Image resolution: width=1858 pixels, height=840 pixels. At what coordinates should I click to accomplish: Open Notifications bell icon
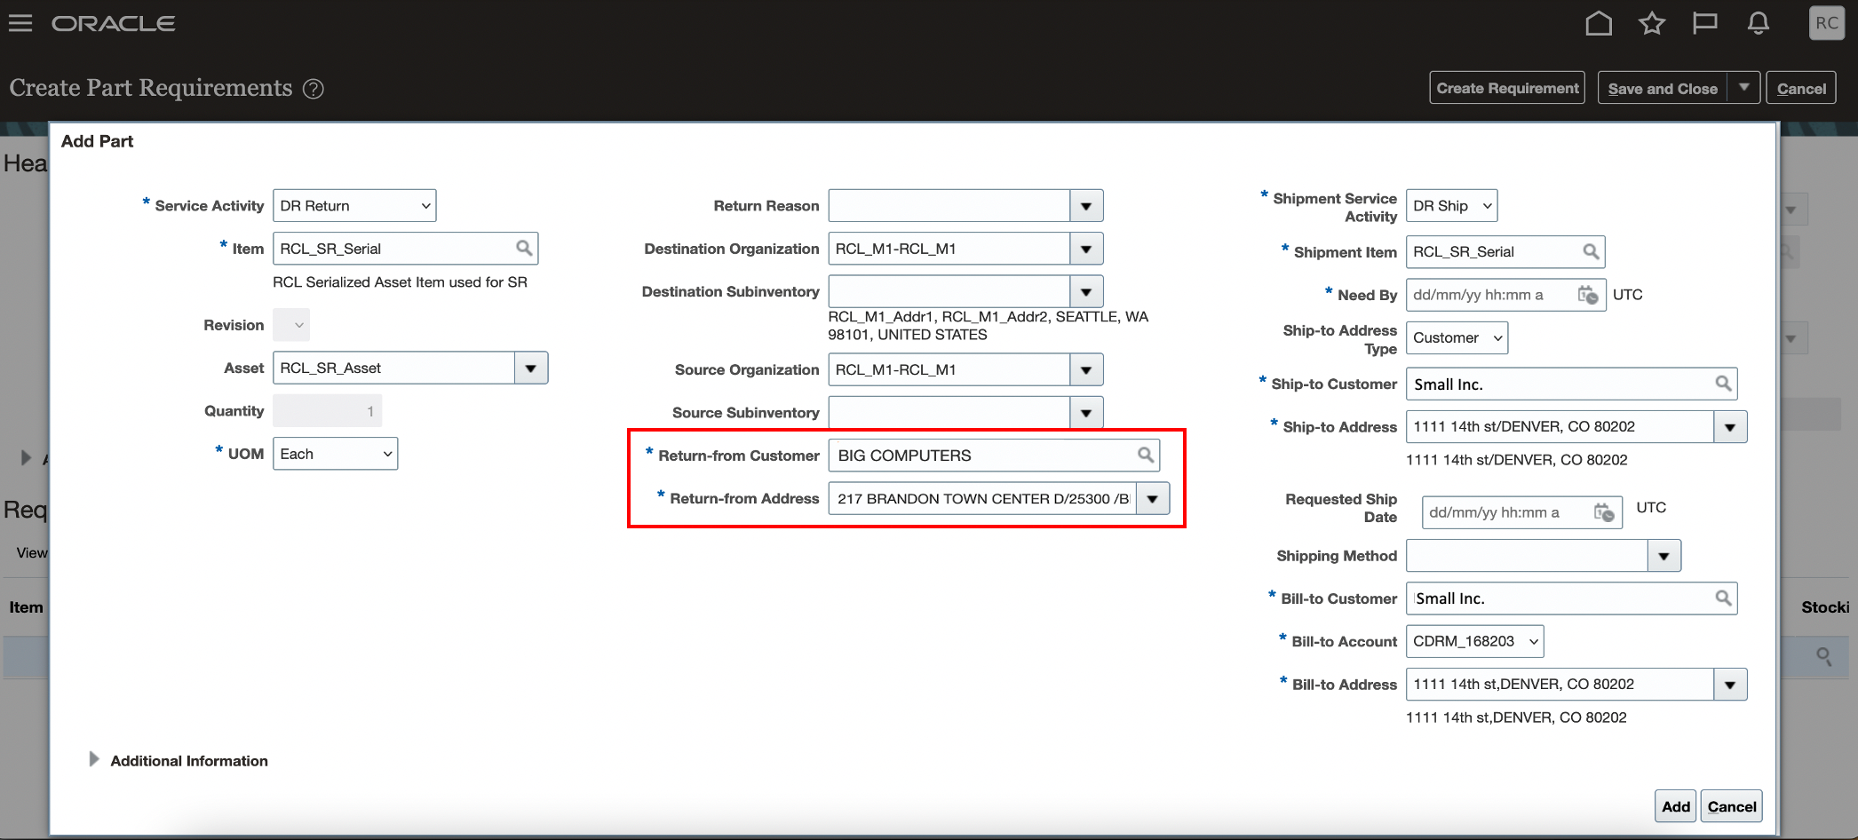(1758, 23)
